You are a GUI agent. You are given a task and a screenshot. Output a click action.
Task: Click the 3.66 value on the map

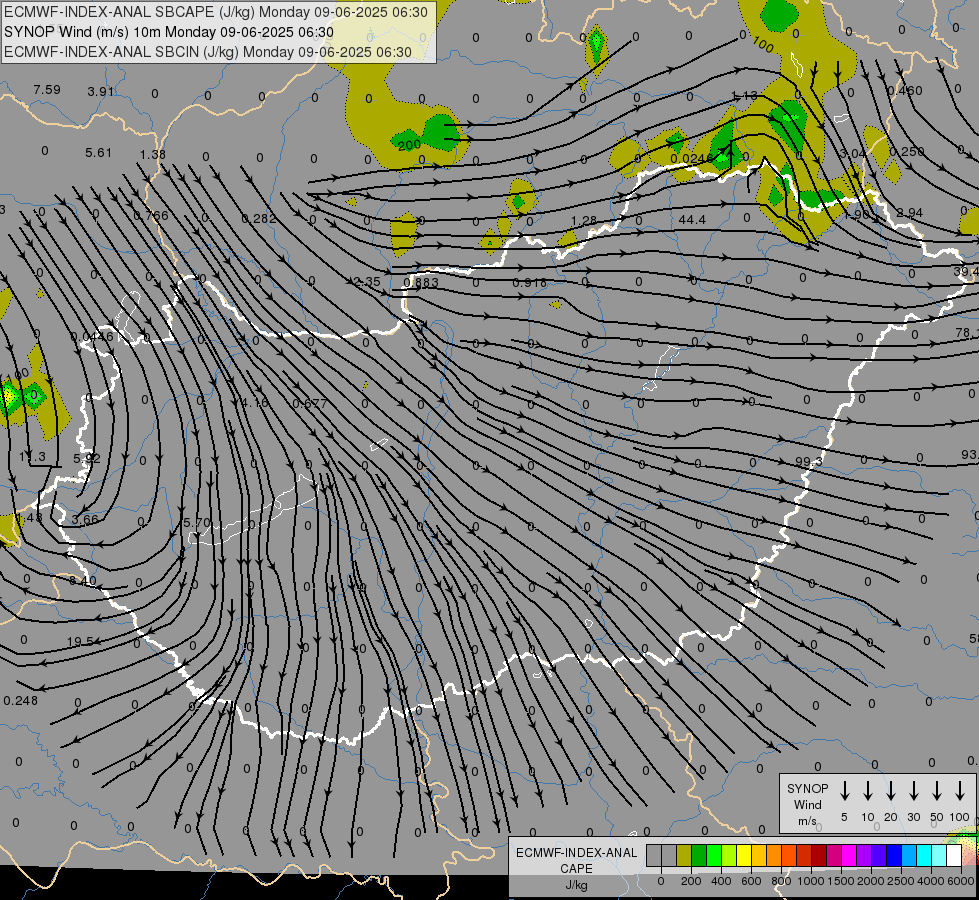tap(85, 520)
